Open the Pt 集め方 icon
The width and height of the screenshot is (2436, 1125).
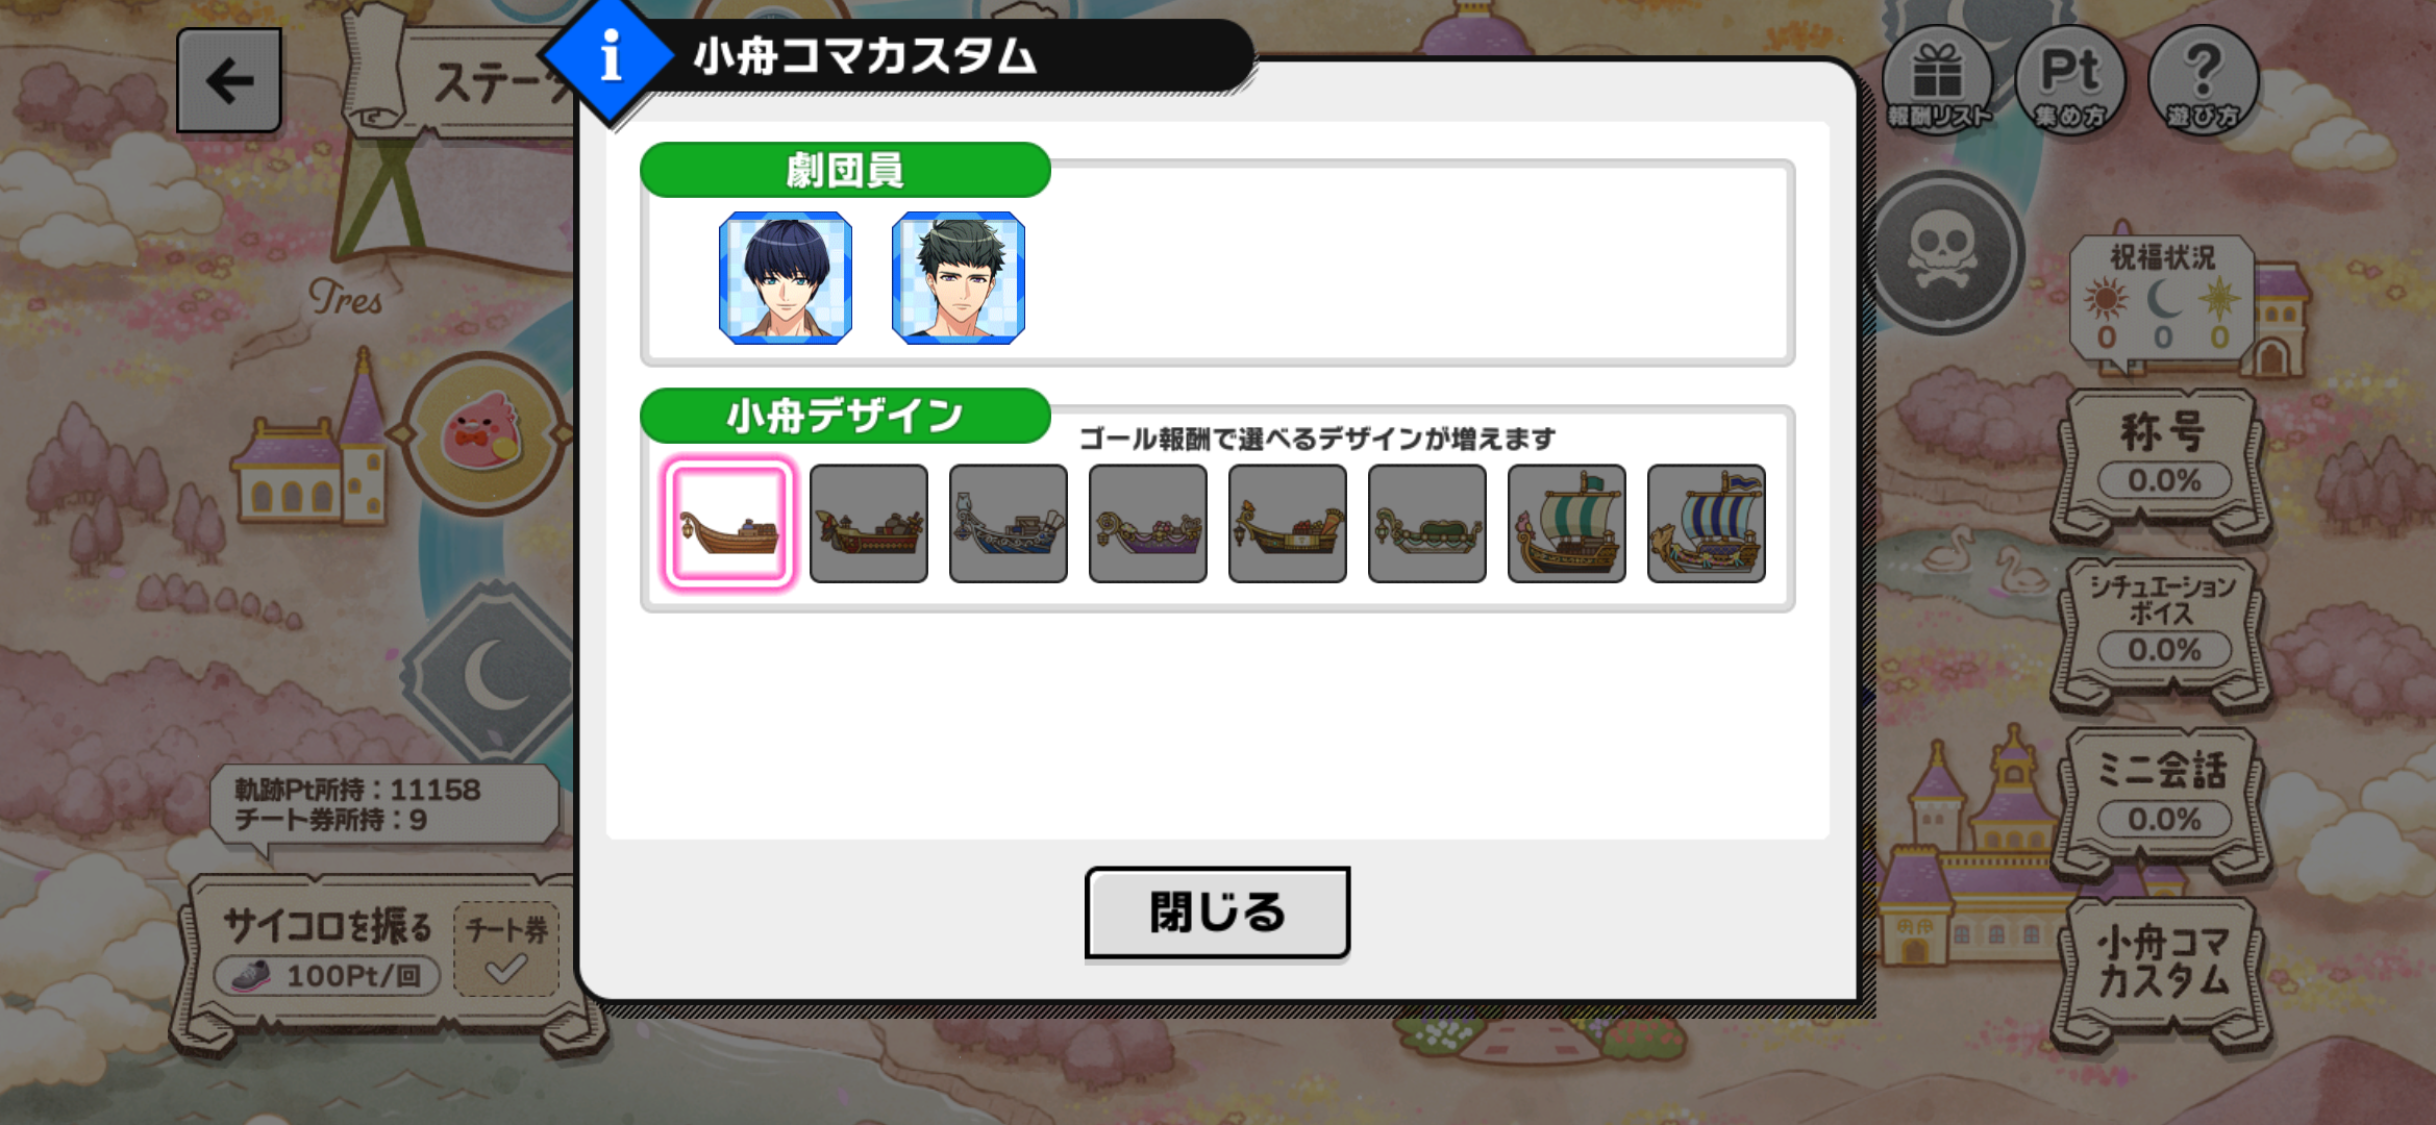pyautogui.click(x=2069, y=80)
